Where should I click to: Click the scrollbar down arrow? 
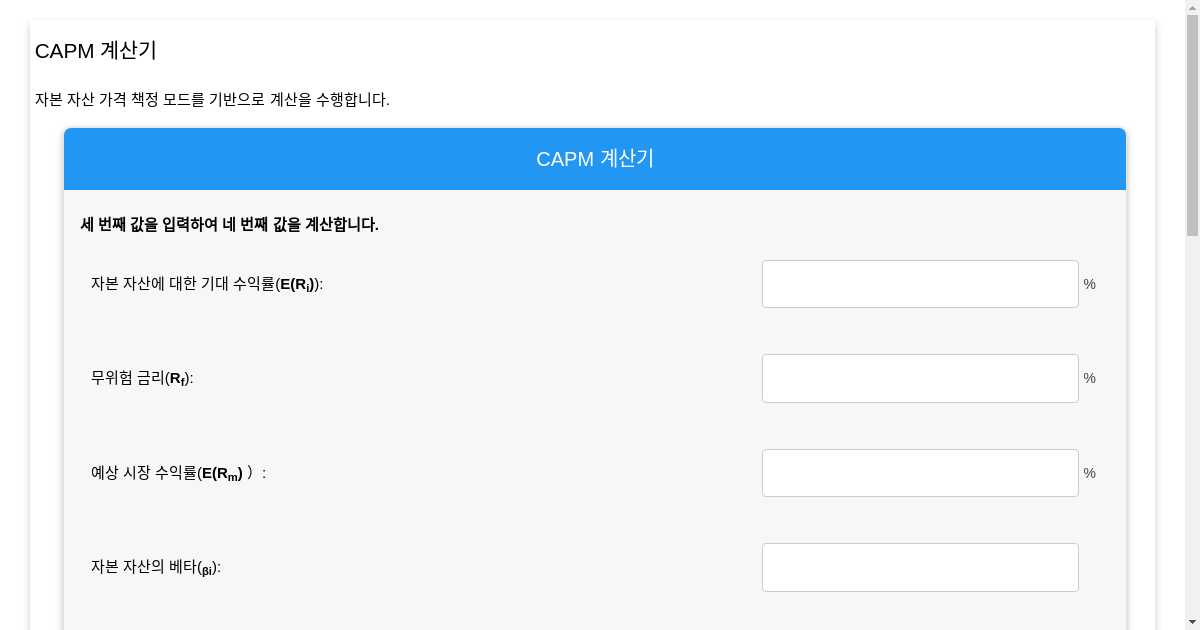(x=1193, y=622)
